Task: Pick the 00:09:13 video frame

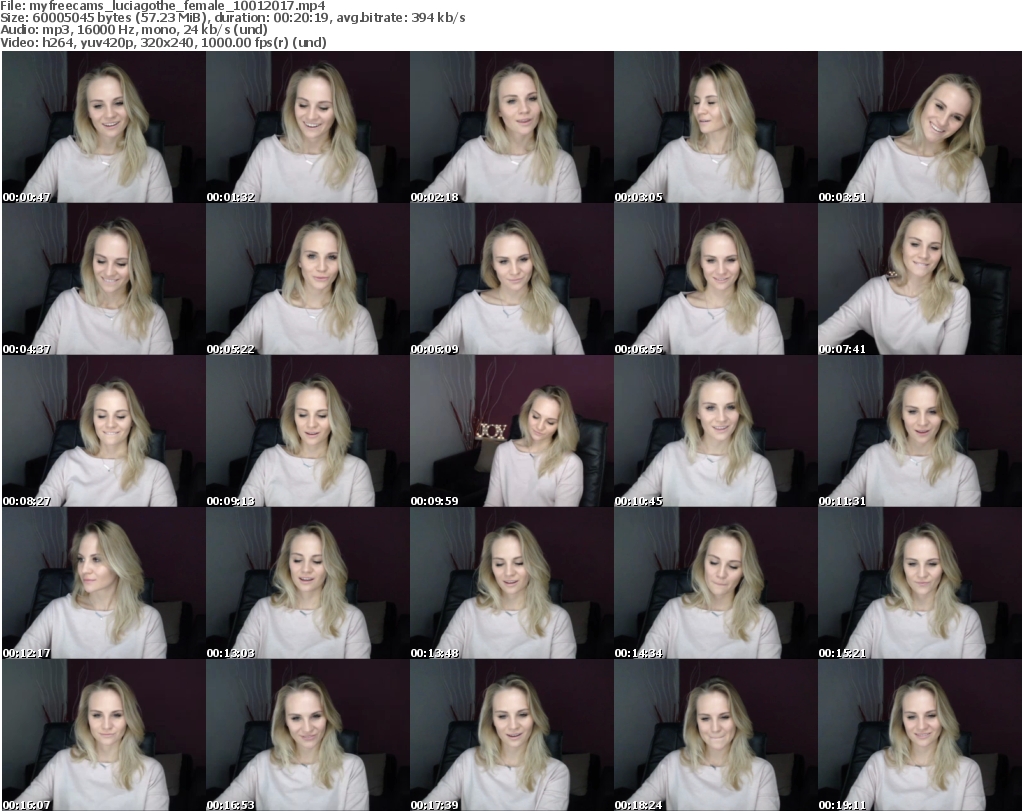Action: [308, 431]
